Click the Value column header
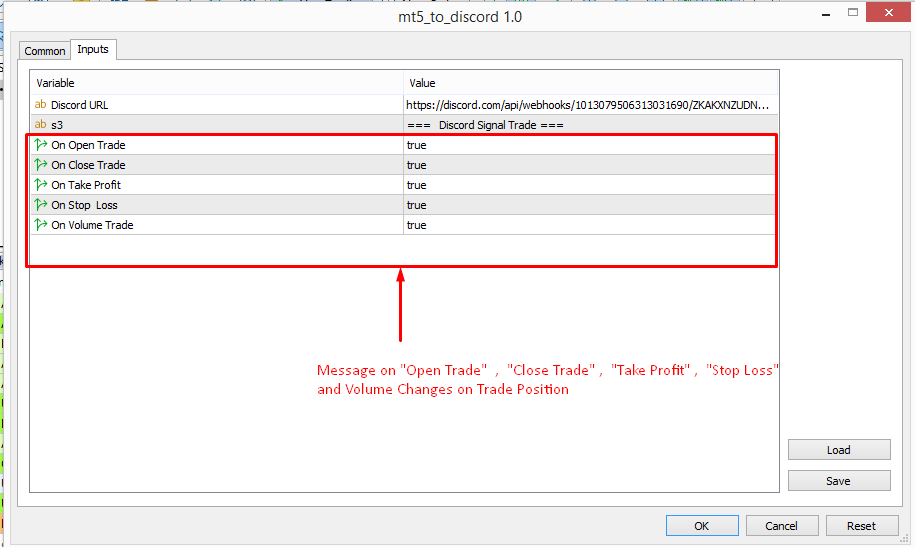Viewport: 915px width, 547px height. pos(591,83)
